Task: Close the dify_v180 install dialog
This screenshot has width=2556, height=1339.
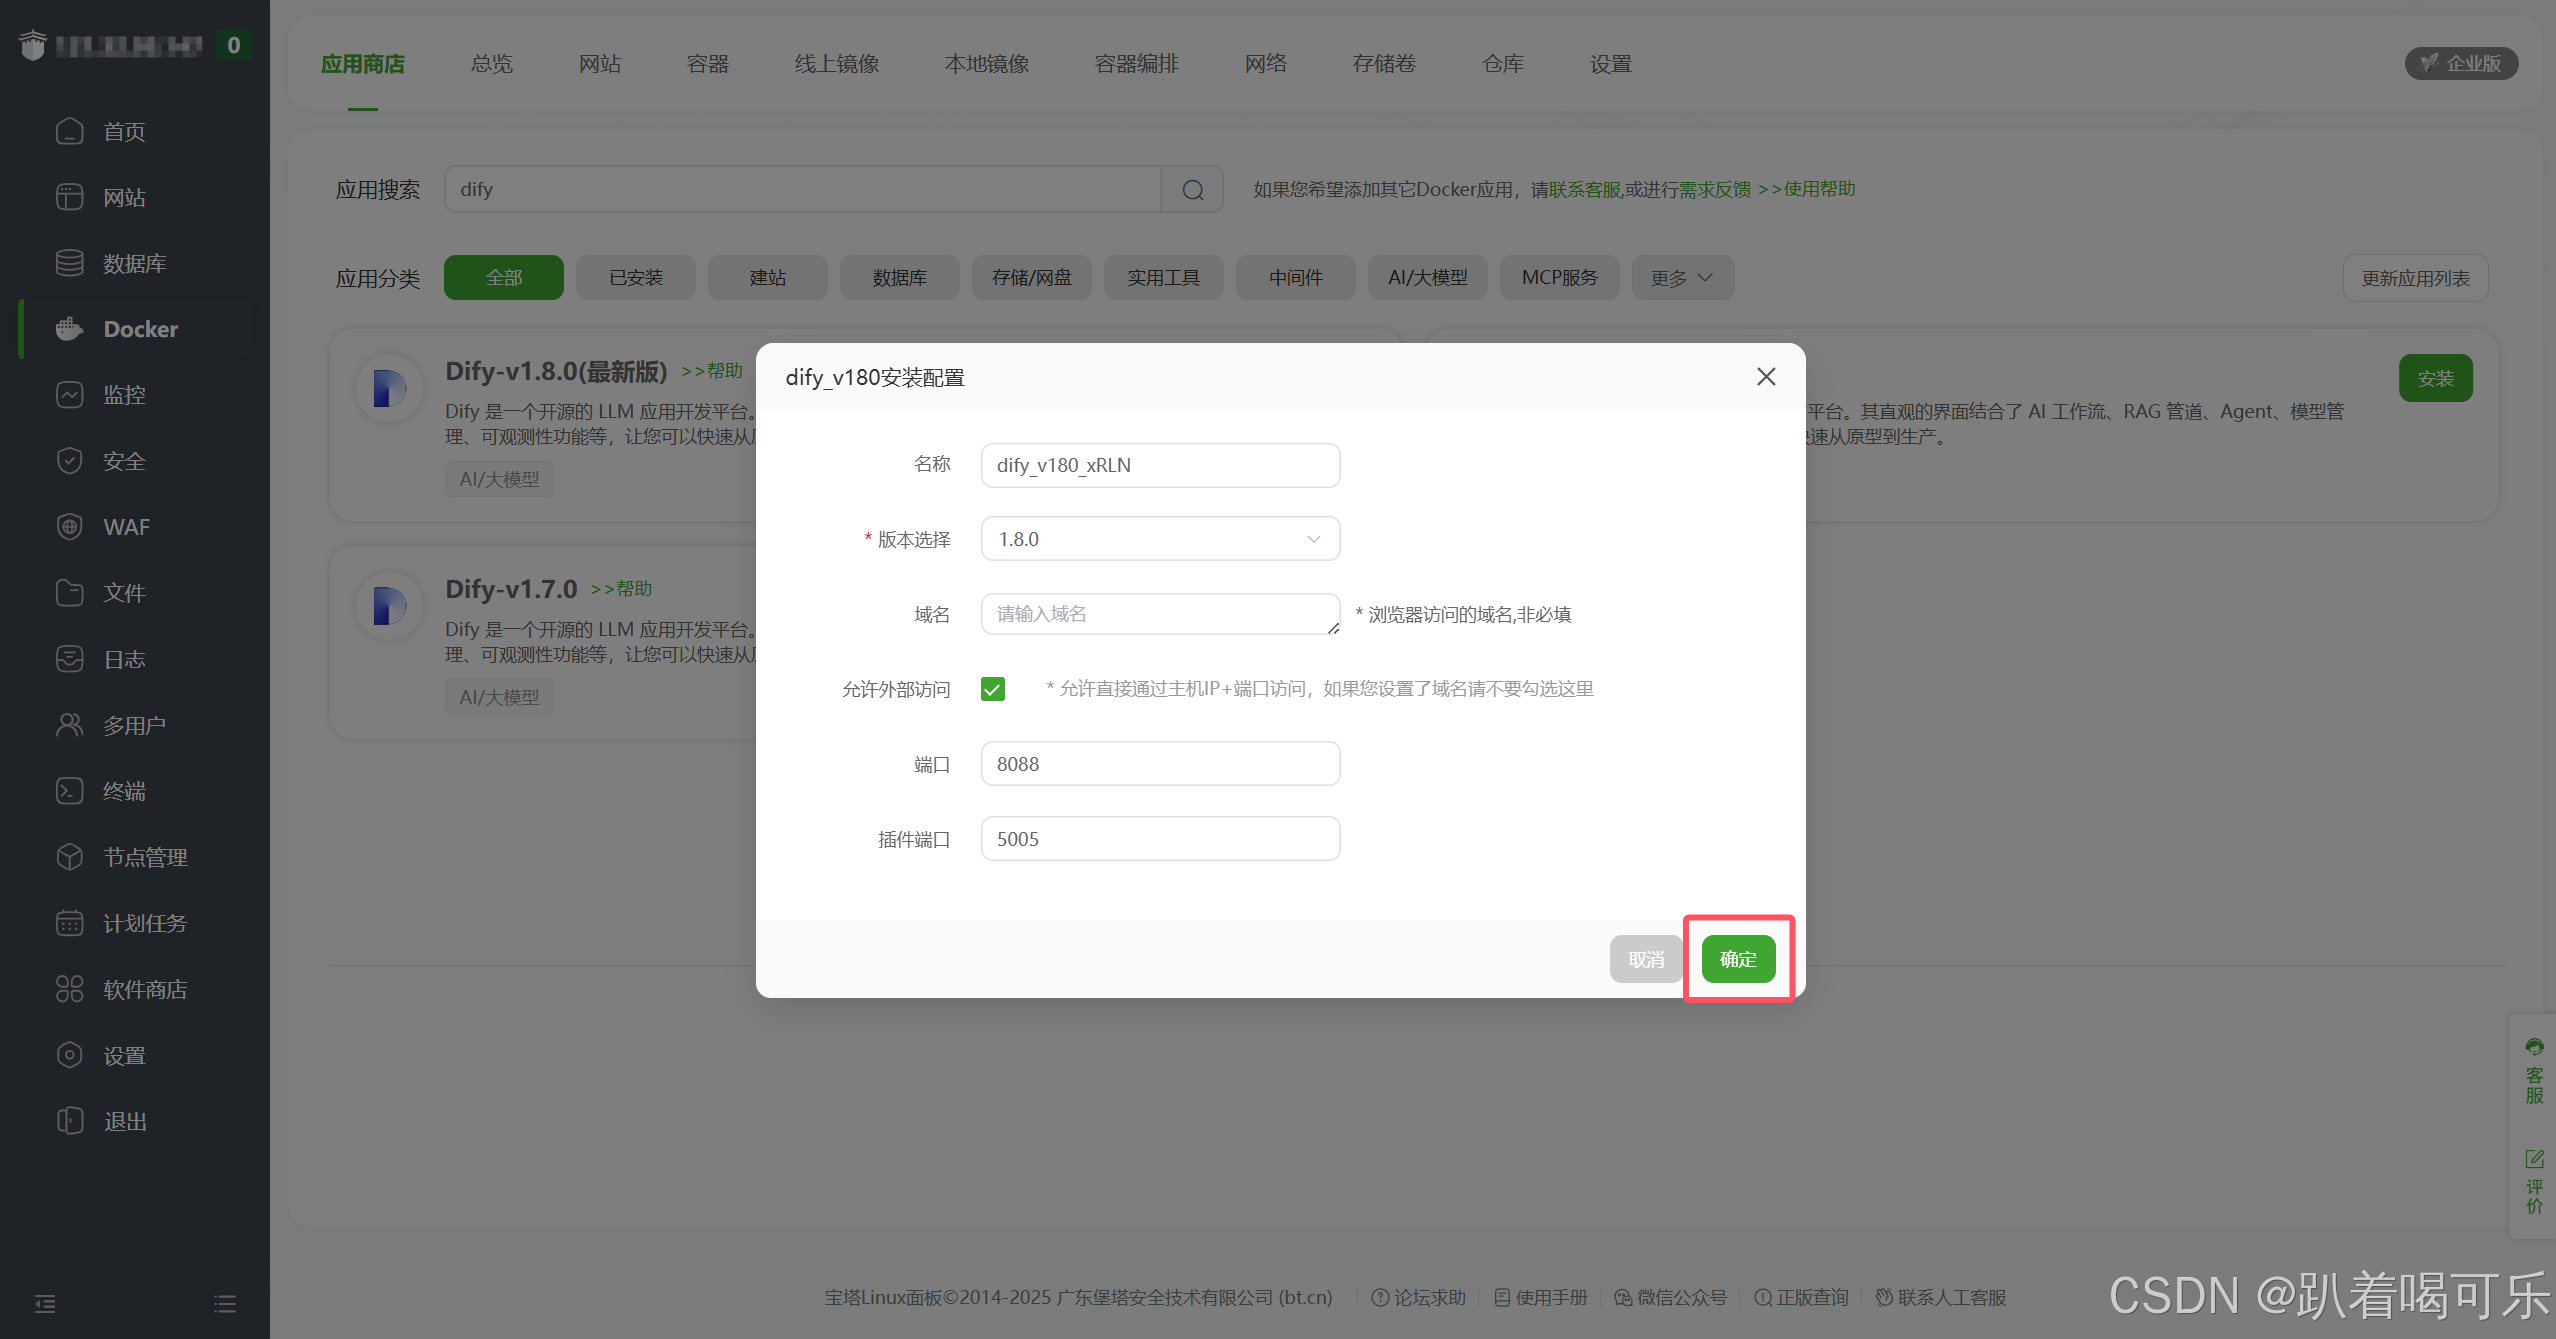Action: (1766, 376)
